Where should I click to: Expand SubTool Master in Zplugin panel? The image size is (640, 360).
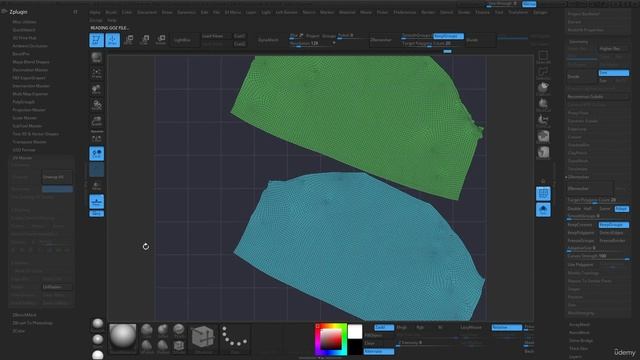point(27,126)
